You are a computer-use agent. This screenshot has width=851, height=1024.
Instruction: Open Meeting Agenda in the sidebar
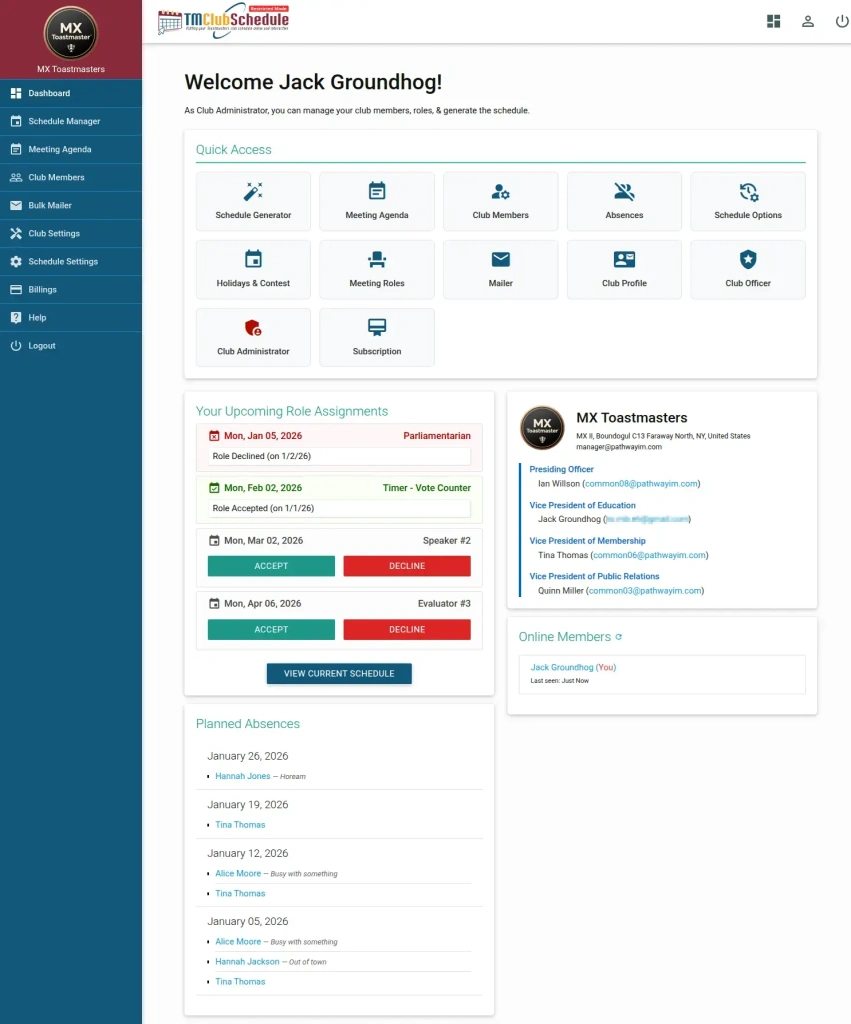71,150
